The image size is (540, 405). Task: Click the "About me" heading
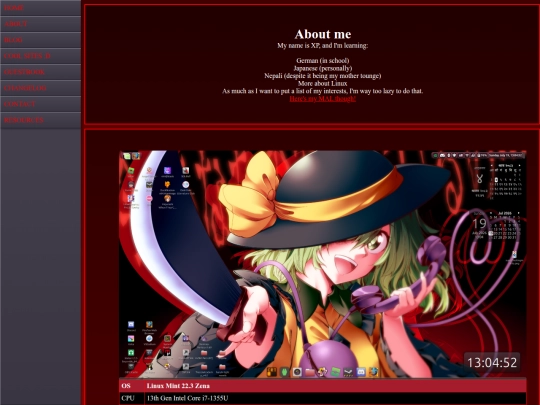coord(323,34)
